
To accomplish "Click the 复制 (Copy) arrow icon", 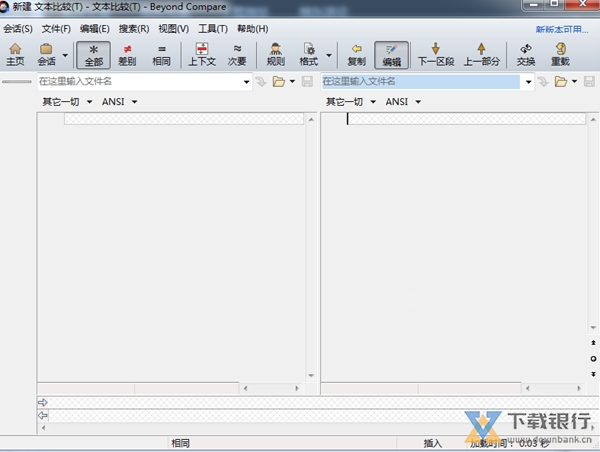I will point(356,54).
